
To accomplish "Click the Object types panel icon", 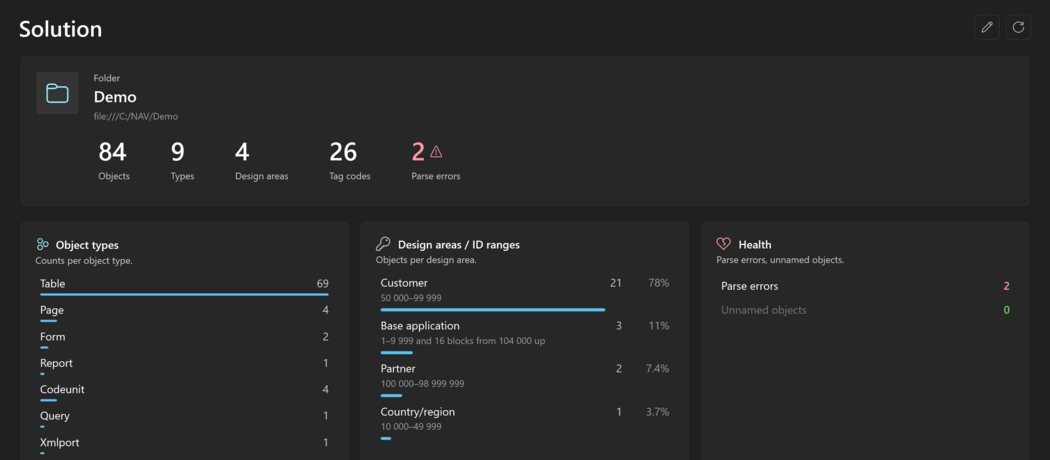I will pos(43,244).
